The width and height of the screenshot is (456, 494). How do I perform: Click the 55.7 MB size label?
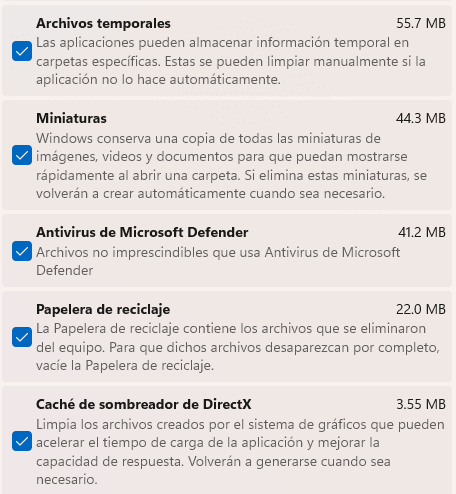pyautogui.click(x=421, y=23)
